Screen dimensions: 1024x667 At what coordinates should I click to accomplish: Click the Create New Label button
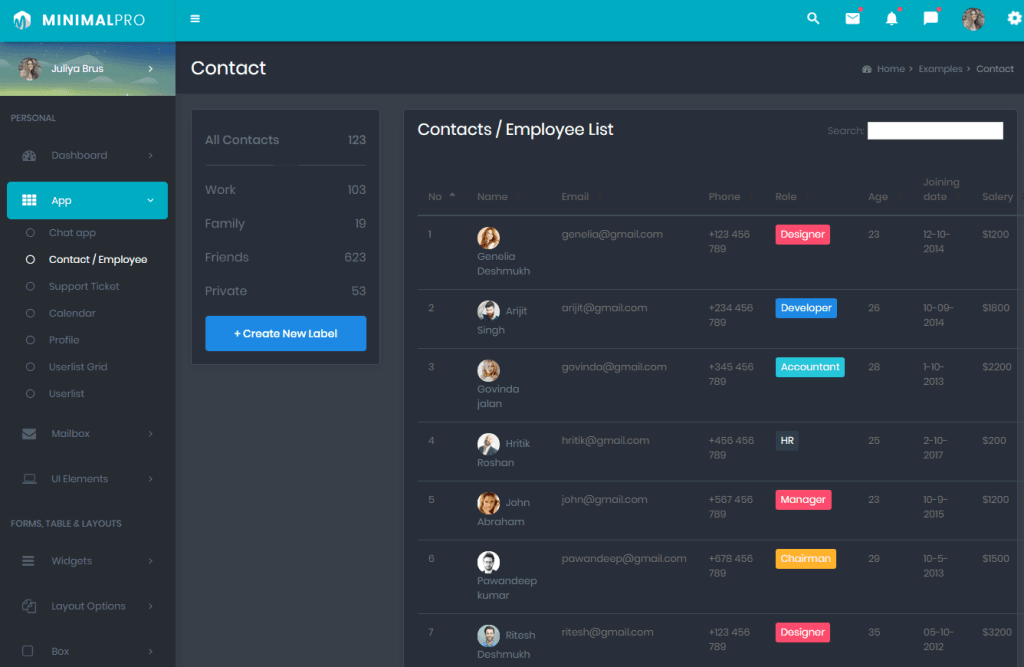click(285, 331)
